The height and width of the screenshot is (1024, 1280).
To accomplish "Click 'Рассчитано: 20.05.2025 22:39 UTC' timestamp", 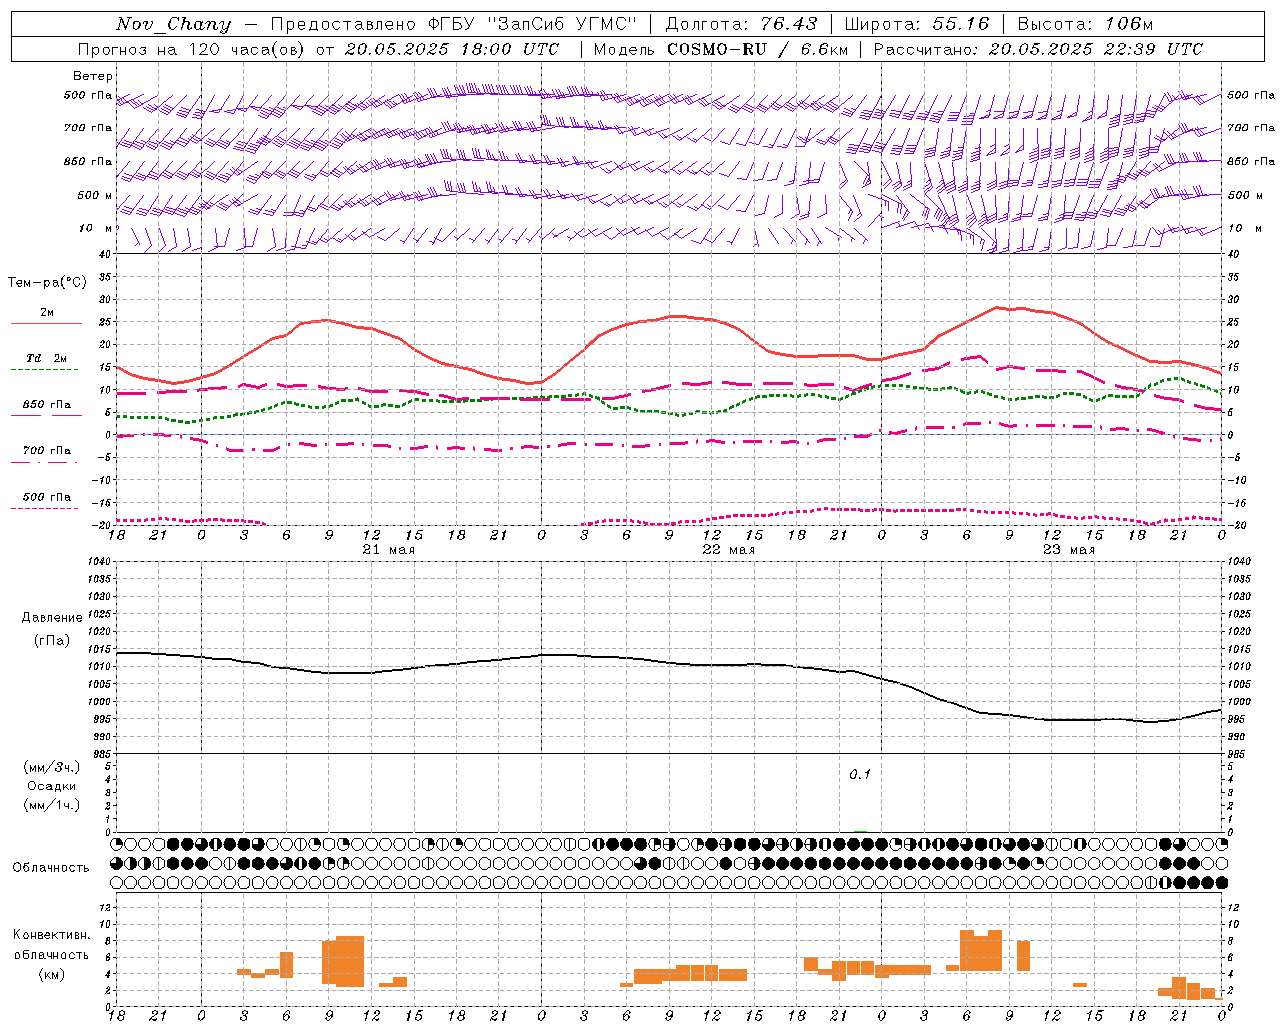I will (1038, 49).
